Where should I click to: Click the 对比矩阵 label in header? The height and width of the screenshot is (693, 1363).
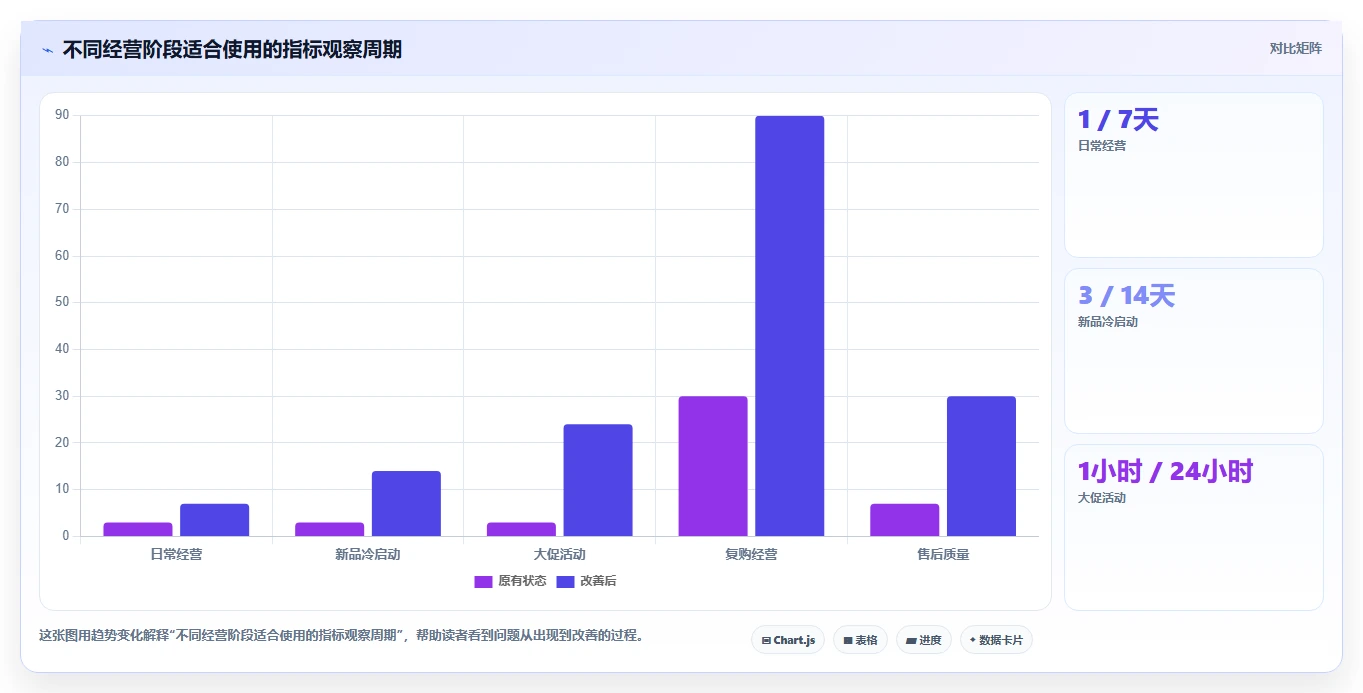point(1295,48)
